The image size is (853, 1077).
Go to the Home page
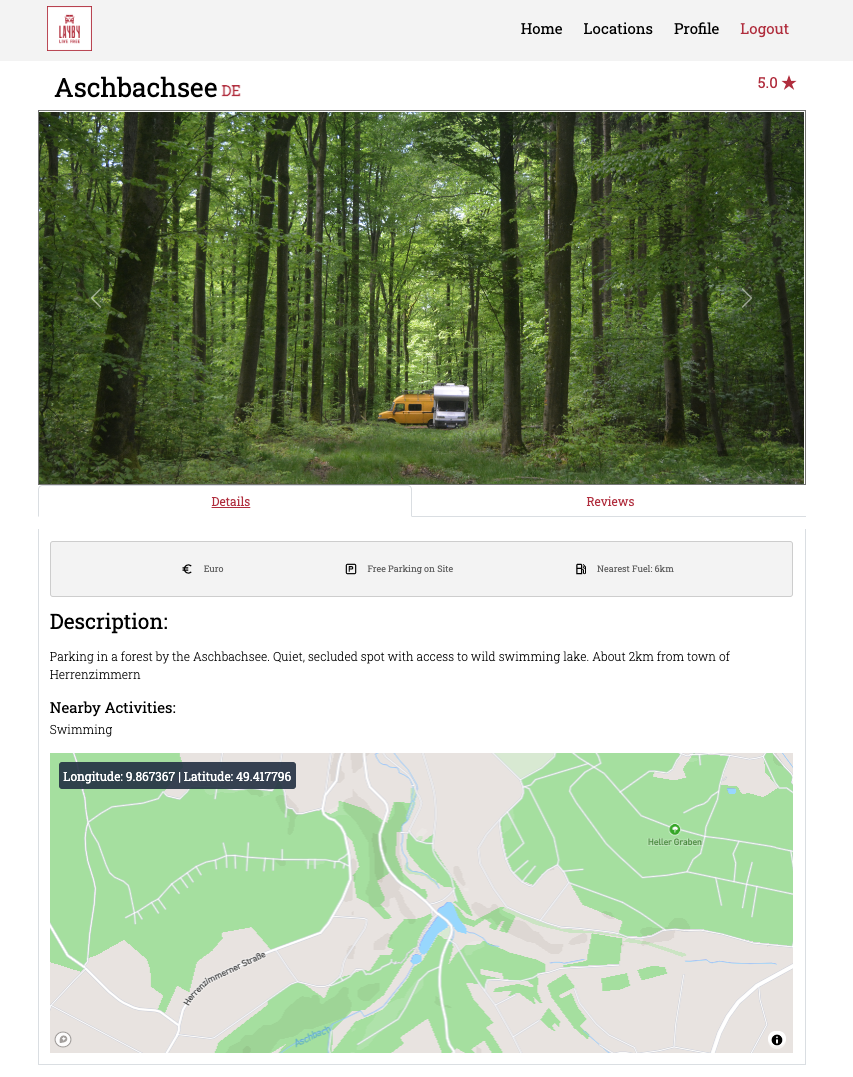pos(541,29)
